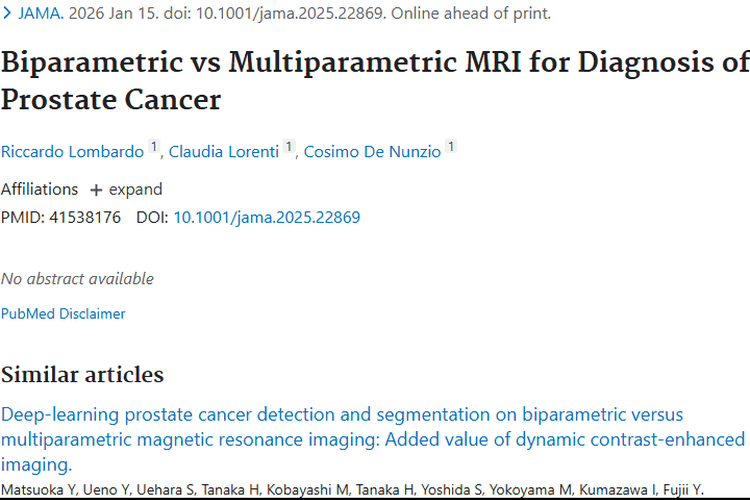Viewport: 750px width, 500px height.
Task: Click the expand label beside Affiliations
Action: pos(135,189)
